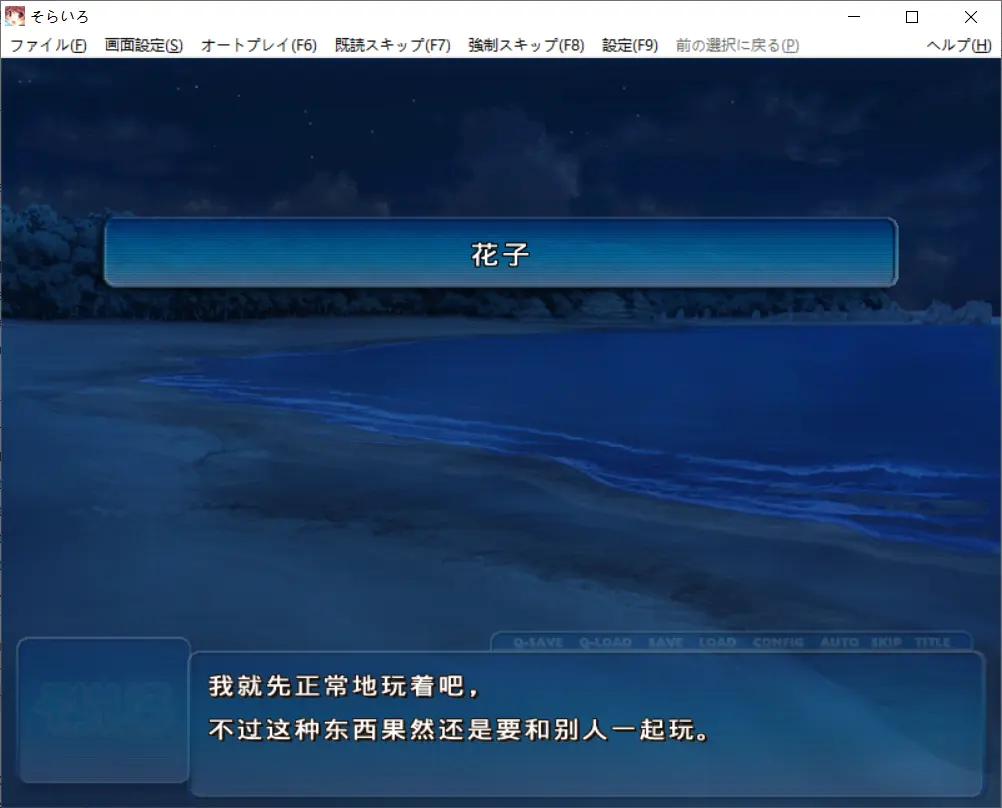Viewport: 1002px width, 808px height.
Task: Click the line 不过这种东西果然还是要和别人一起玩
Action: (x=458, y=729)
